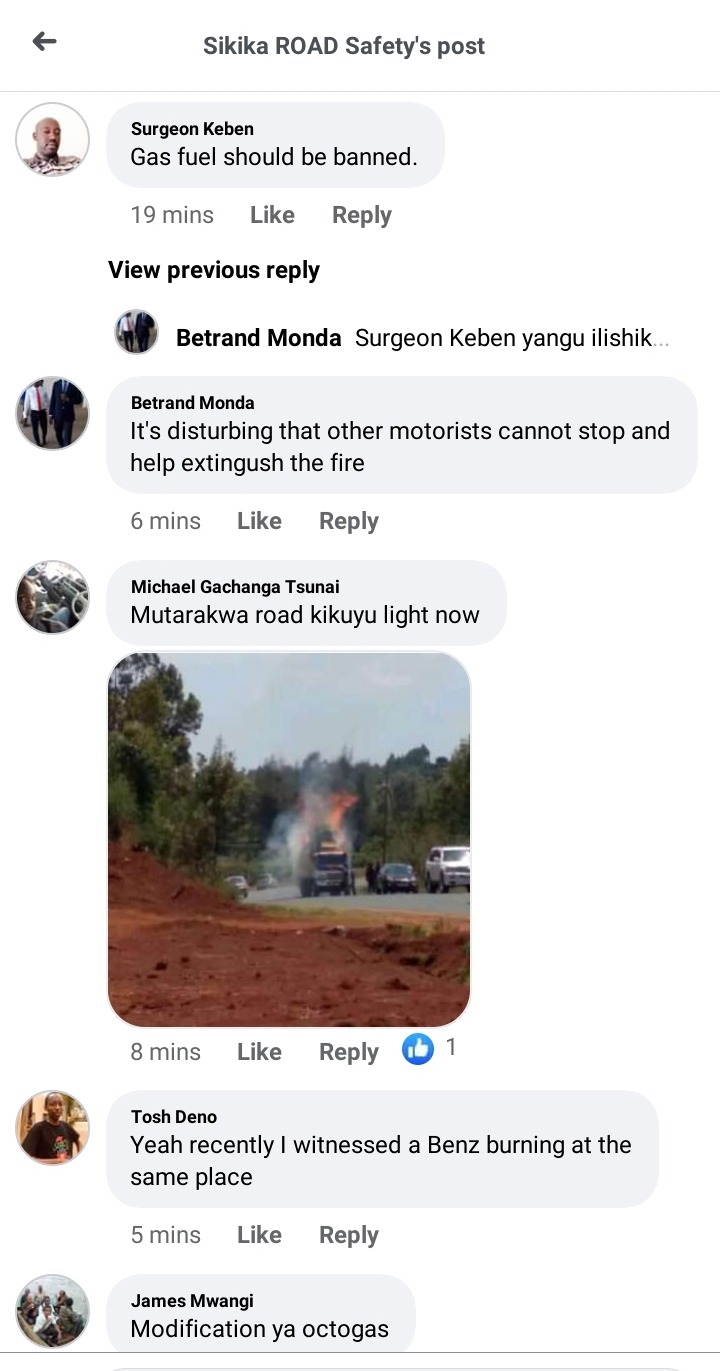Tap the blue like reaction icon
The image size is (720, 1371).
coord(418,1049)
